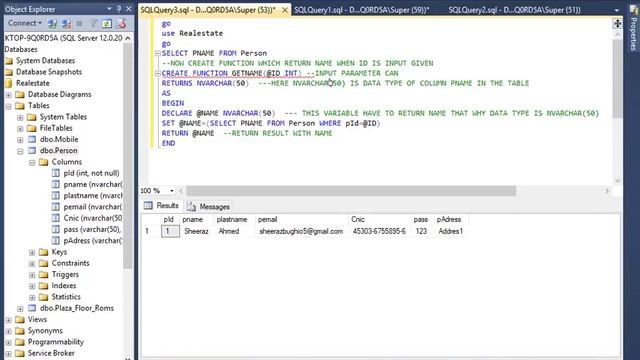The image size is (640, 360).
Task: Click the Stop icon in Object Explorer toolbar
Action: (79, 24)
